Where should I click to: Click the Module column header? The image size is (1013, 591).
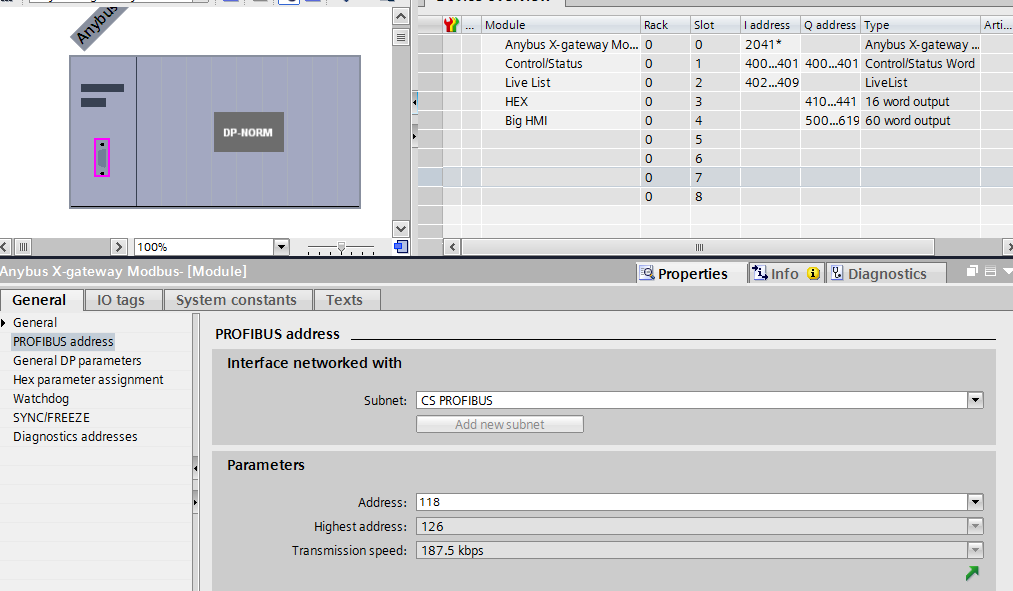tap(561, 25)
